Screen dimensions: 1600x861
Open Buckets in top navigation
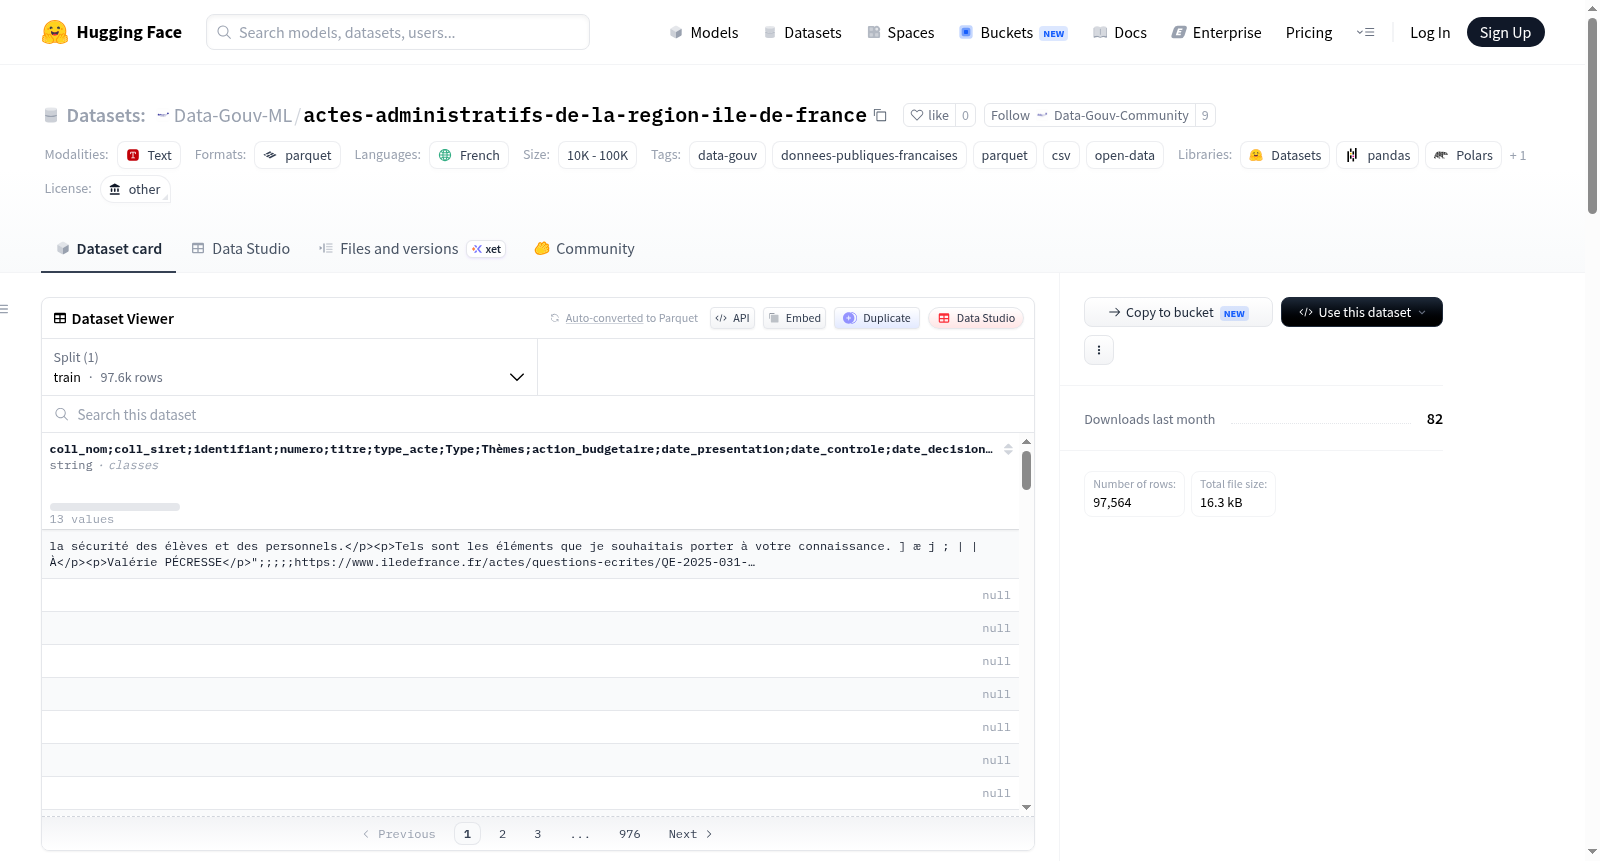(1013, 32)
